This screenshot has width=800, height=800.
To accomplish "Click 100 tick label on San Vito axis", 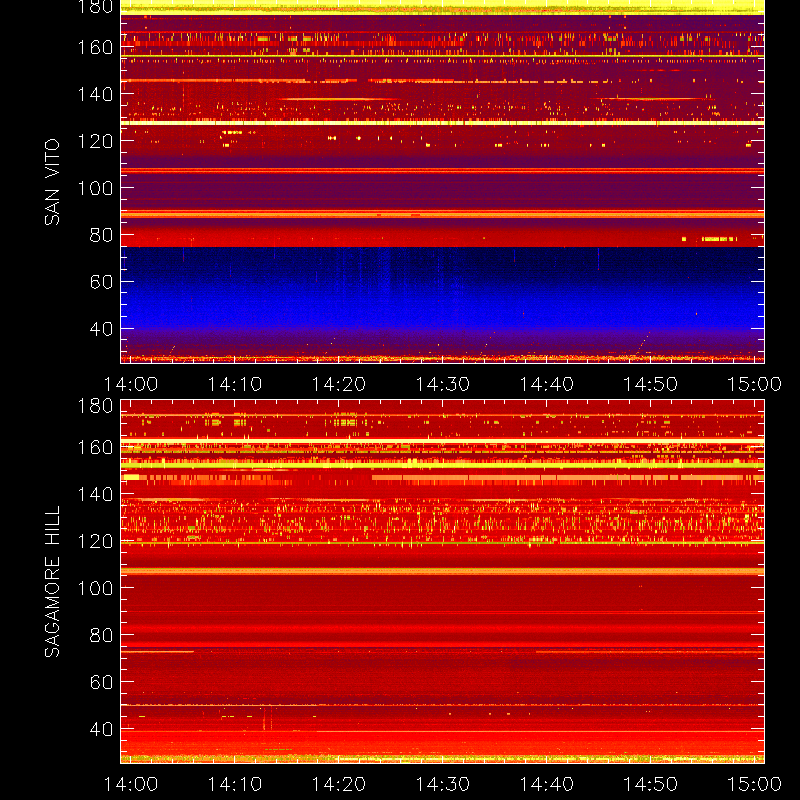I will point(95,188).
